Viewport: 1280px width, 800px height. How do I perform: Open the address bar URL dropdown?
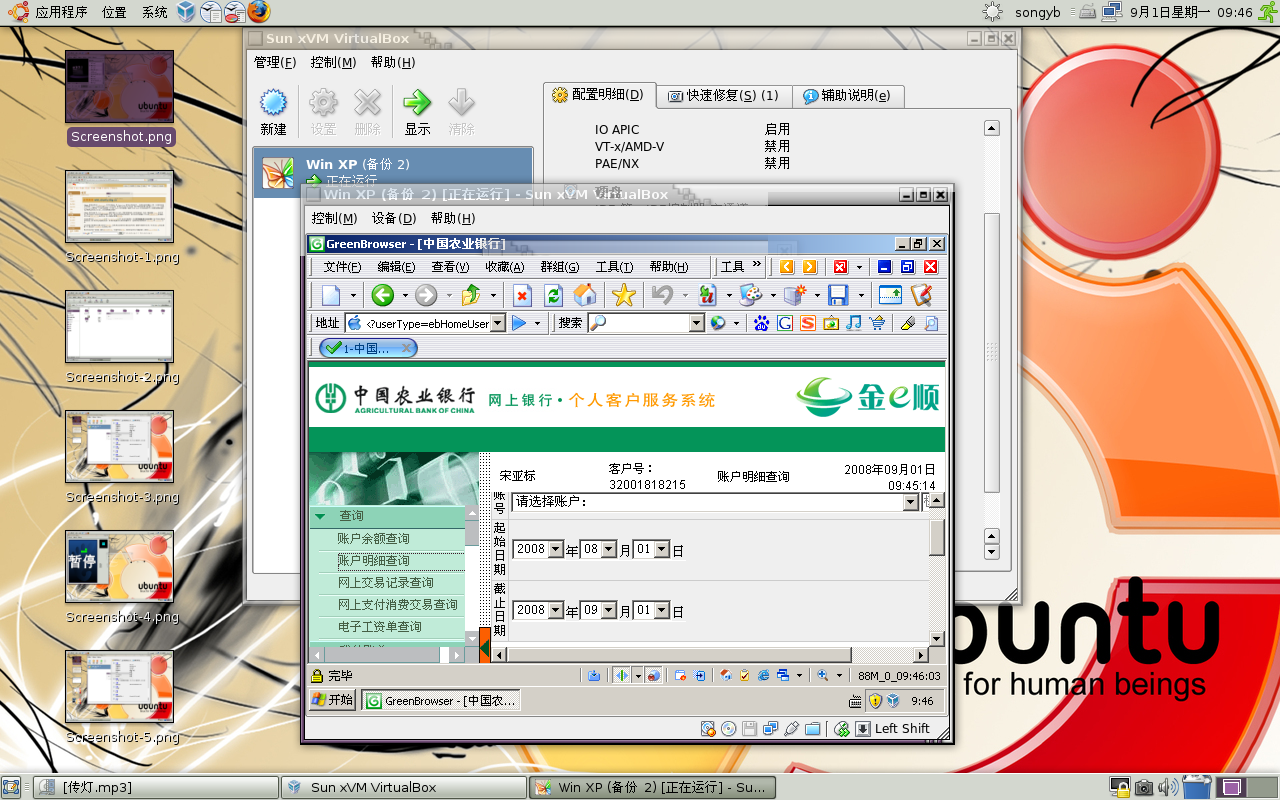click(497, 323)
